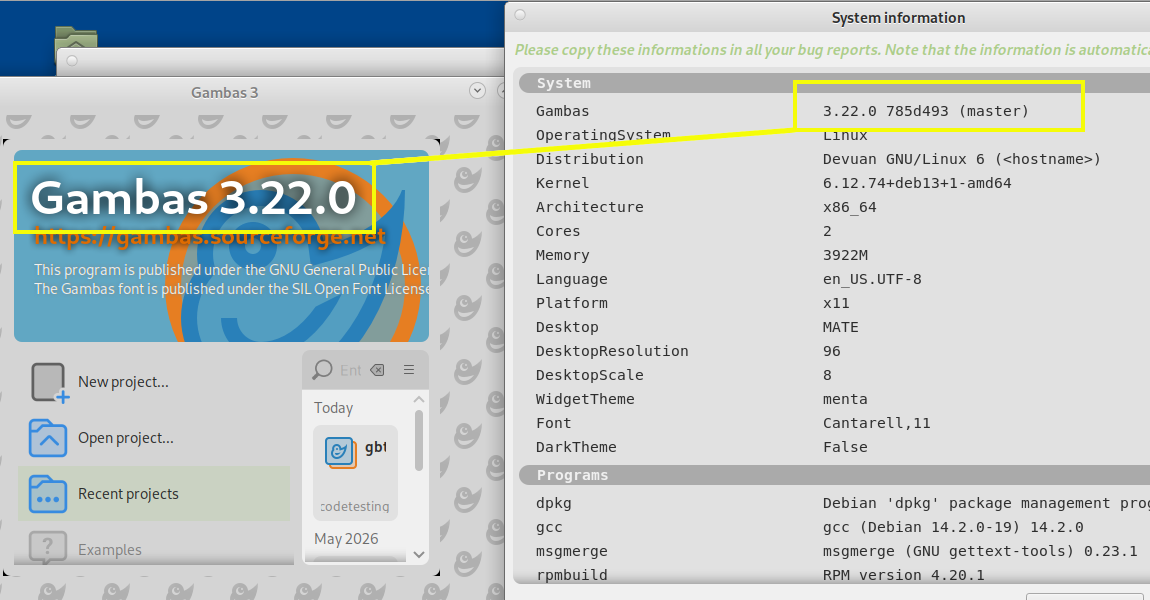The height and width of the screenshot is (600, 1150).
Task: Click the Gambas row label
Action: tap(563, 111)
